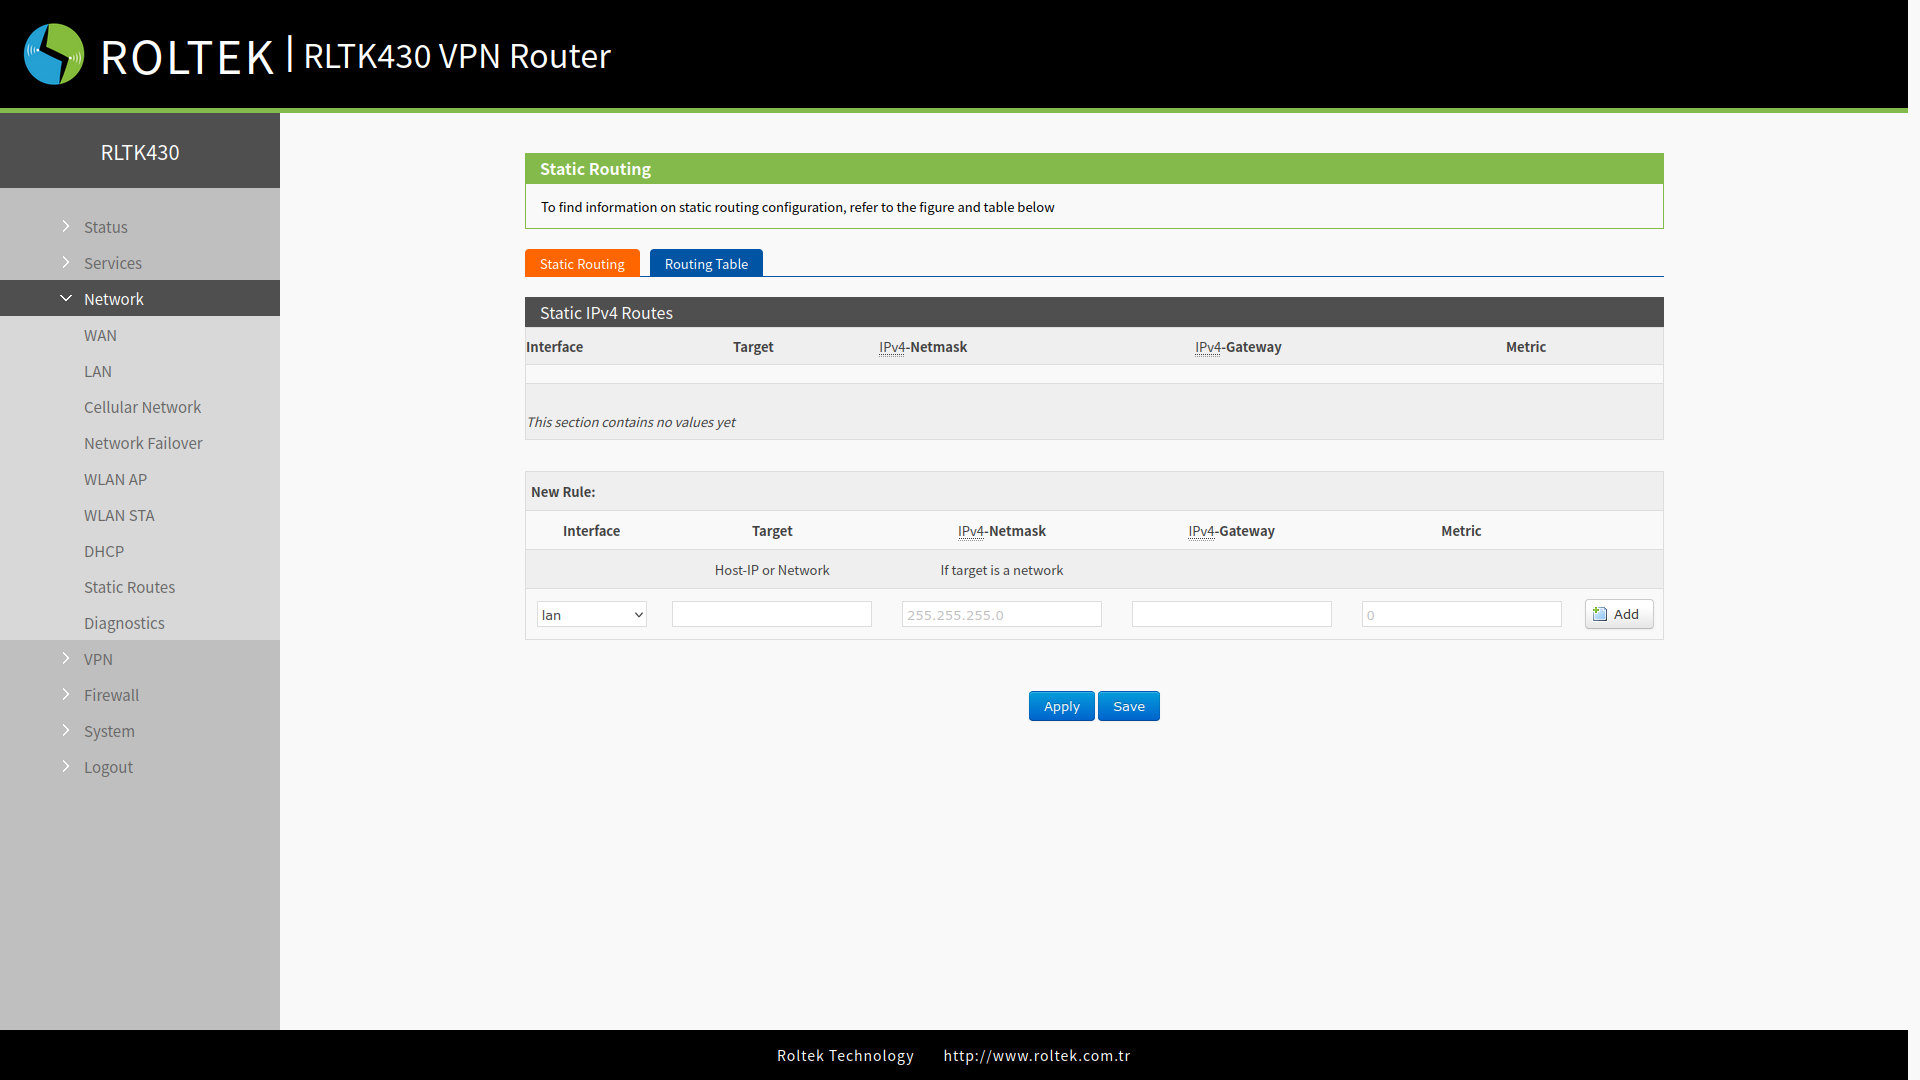Click the IPv4-Gateway header in New Rule table

pyautogui.click(x=1232, y=531)
